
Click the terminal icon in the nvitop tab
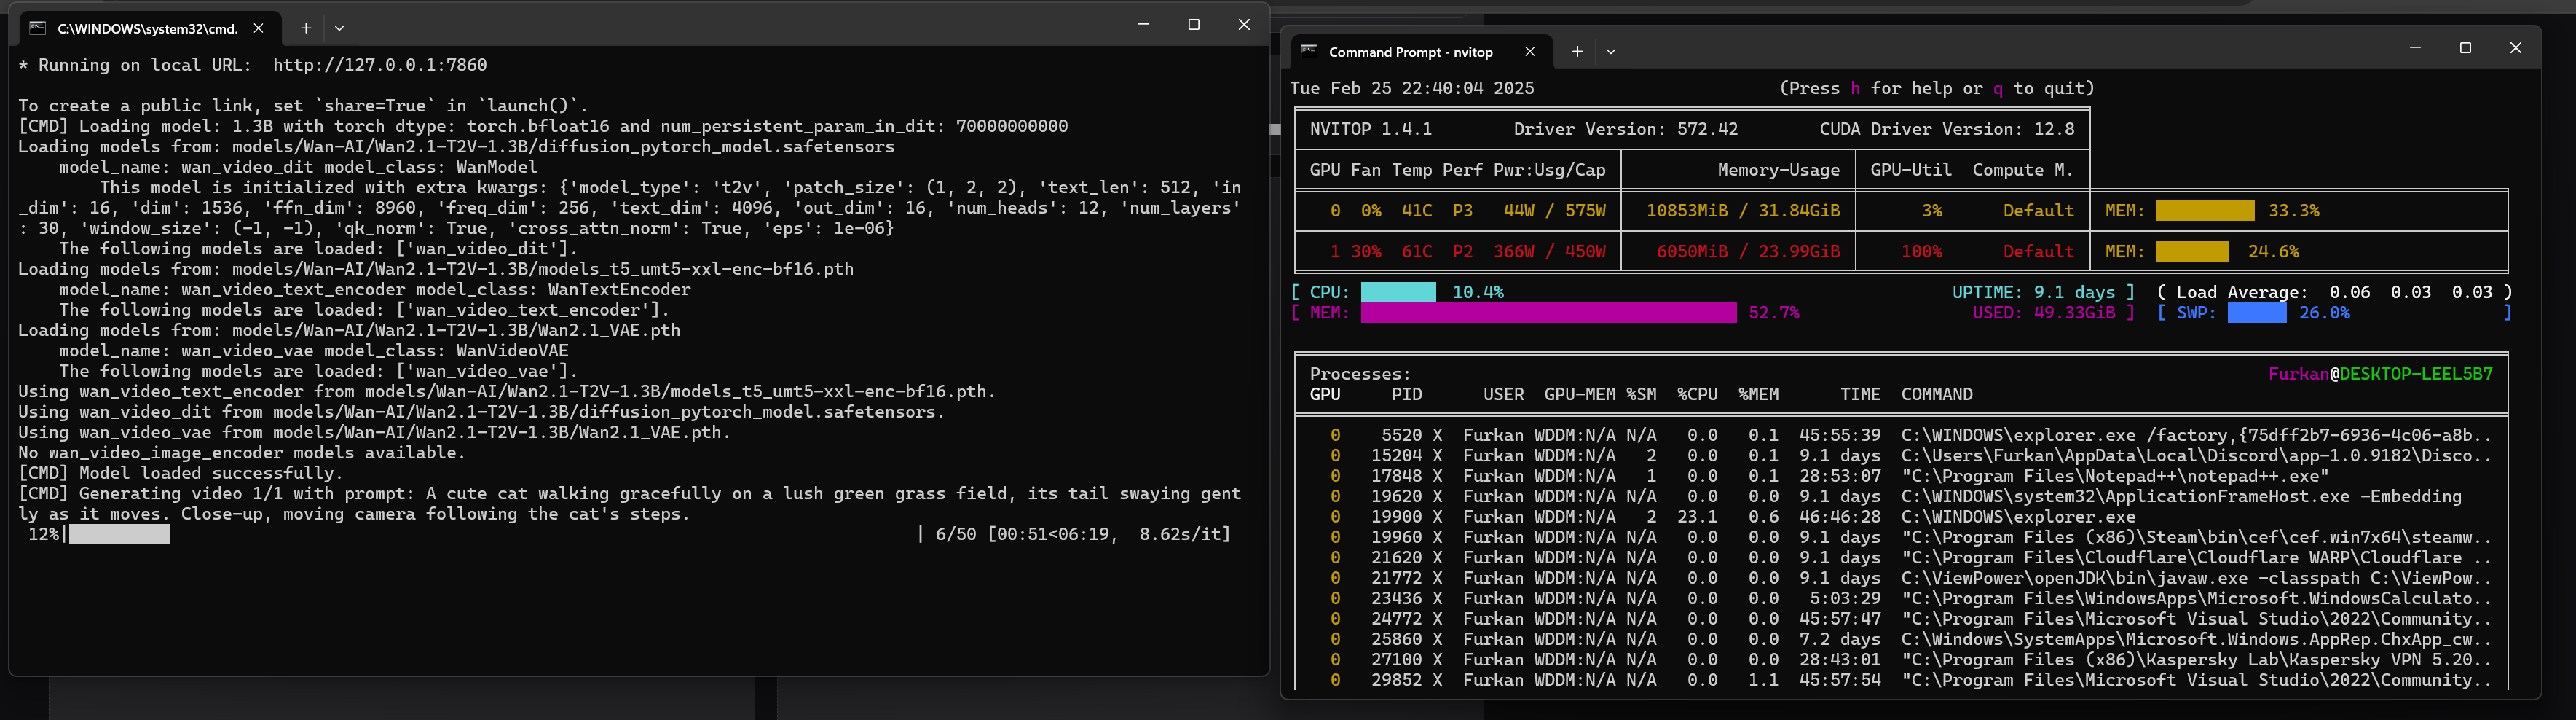point(1309,52)
